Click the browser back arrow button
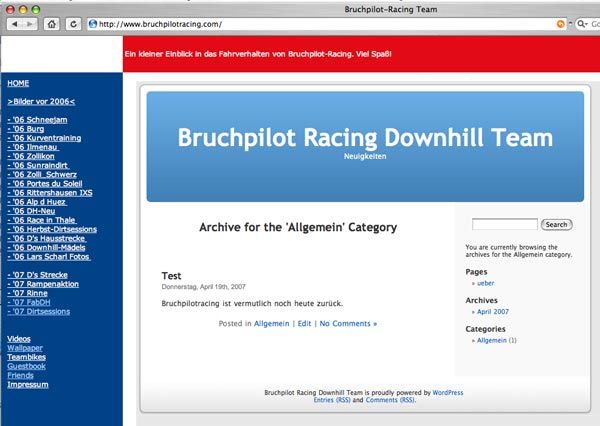The height and width of the screenshot is (426, 600). (x=15, y=24)
